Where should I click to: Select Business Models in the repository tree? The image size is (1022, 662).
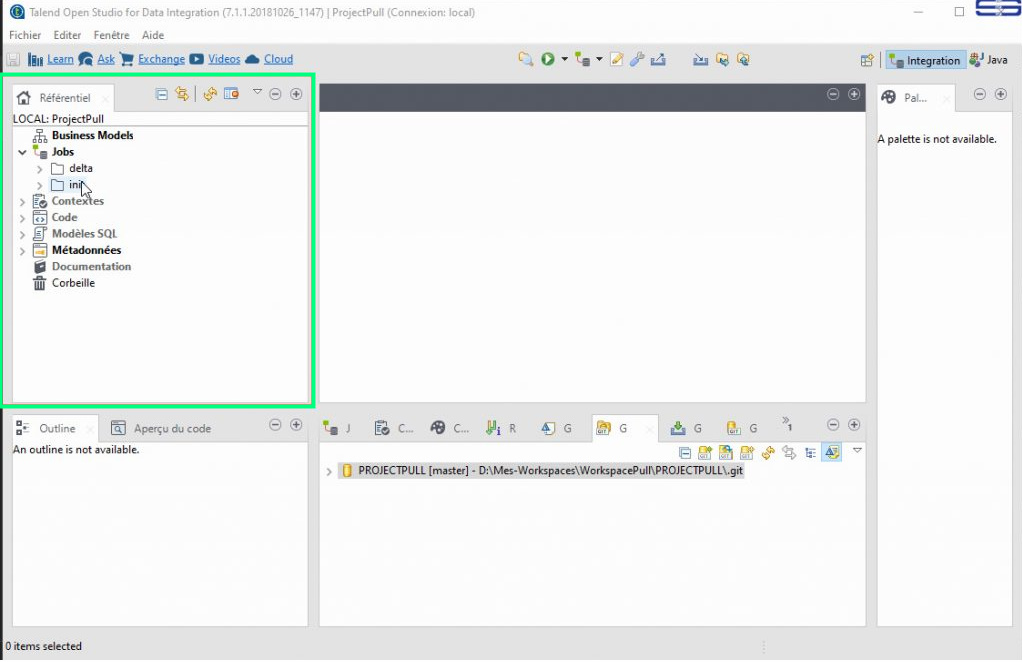tap(93, 136)
